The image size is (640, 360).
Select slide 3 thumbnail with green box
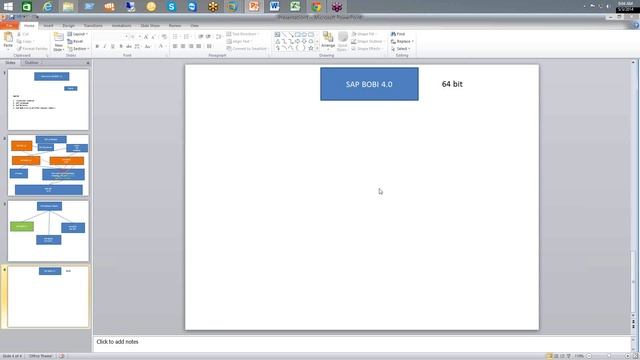[x=48, y=231]
